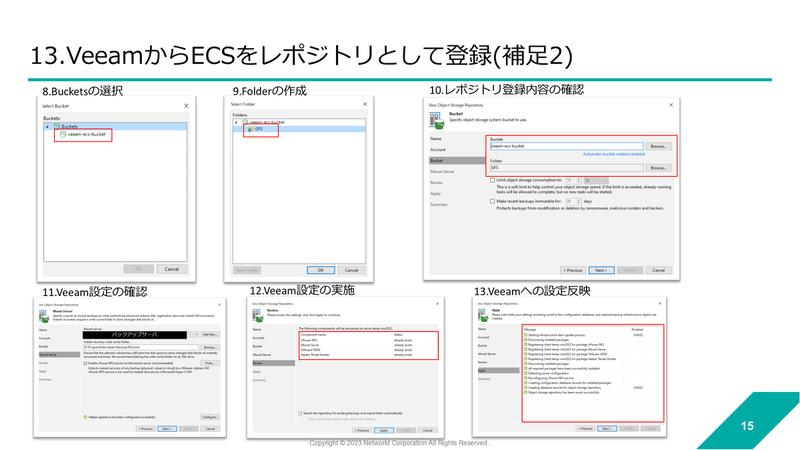Select the Name step in Bucket dialog

(436, 139)
